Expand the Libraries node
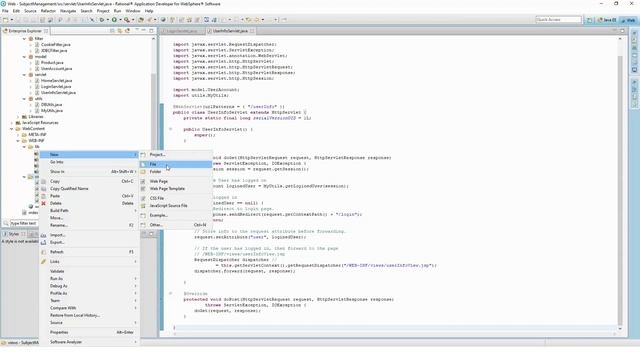 click(18, 117)
